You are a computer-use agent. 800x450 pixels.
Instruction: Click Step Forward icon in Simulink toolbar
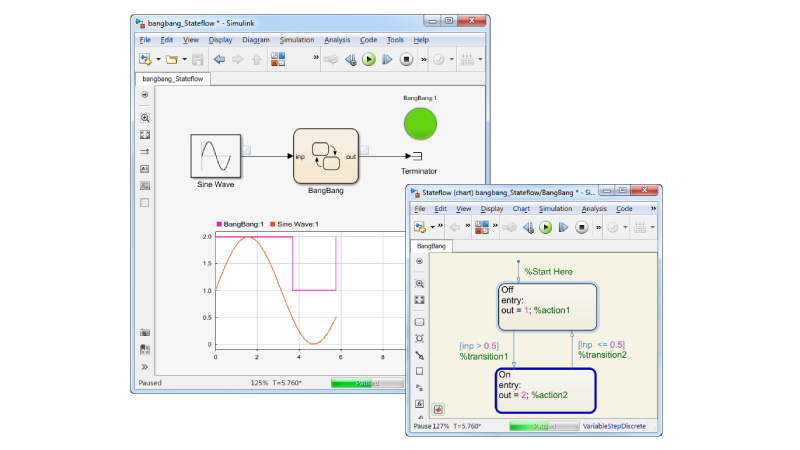pyautogui.click(x=388, y=59)
